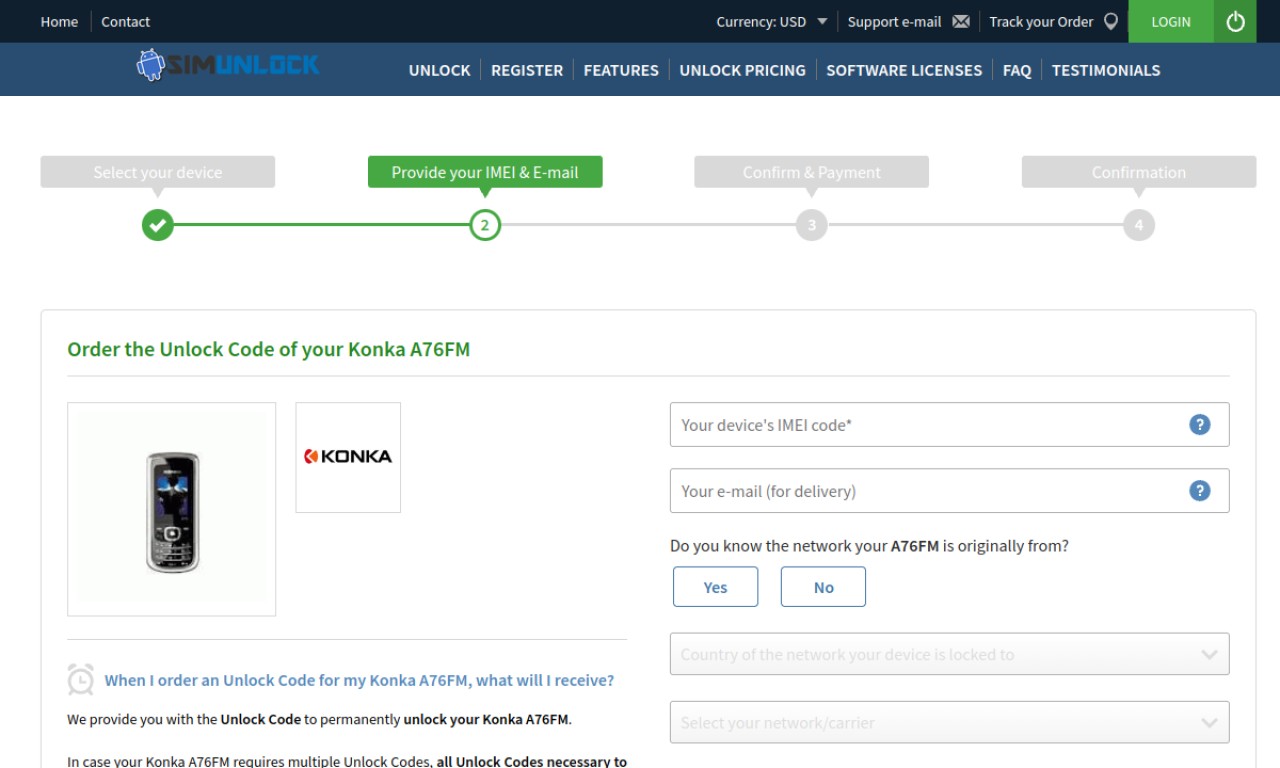The width and height of the screenshot is (1280, 768).
Task: Click the Konka A76FM phone image
Action: pos(172,510)
